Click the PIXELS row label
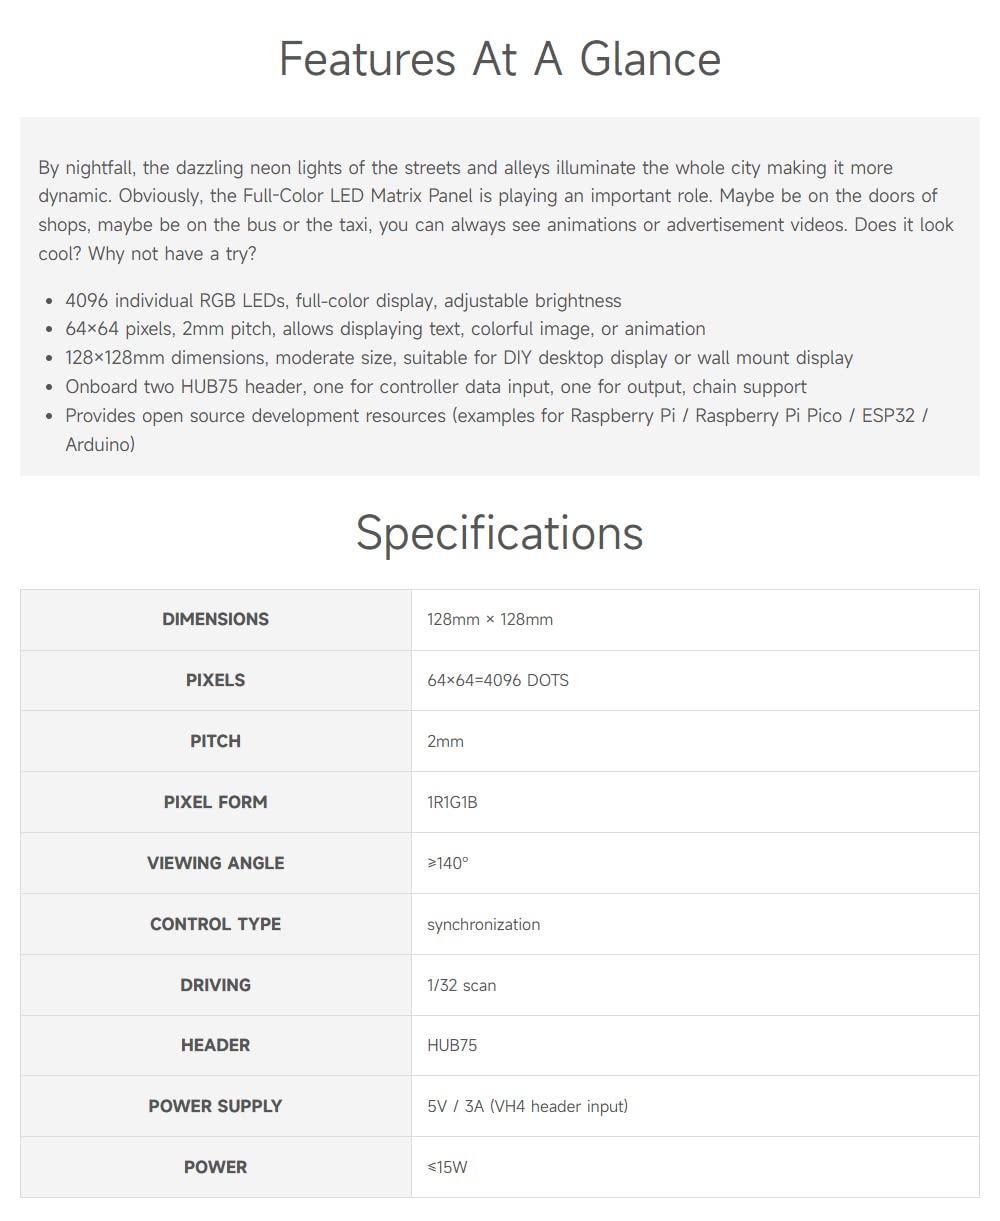The height and width of the screenshot is (1221, 1000). click(215, 680)
